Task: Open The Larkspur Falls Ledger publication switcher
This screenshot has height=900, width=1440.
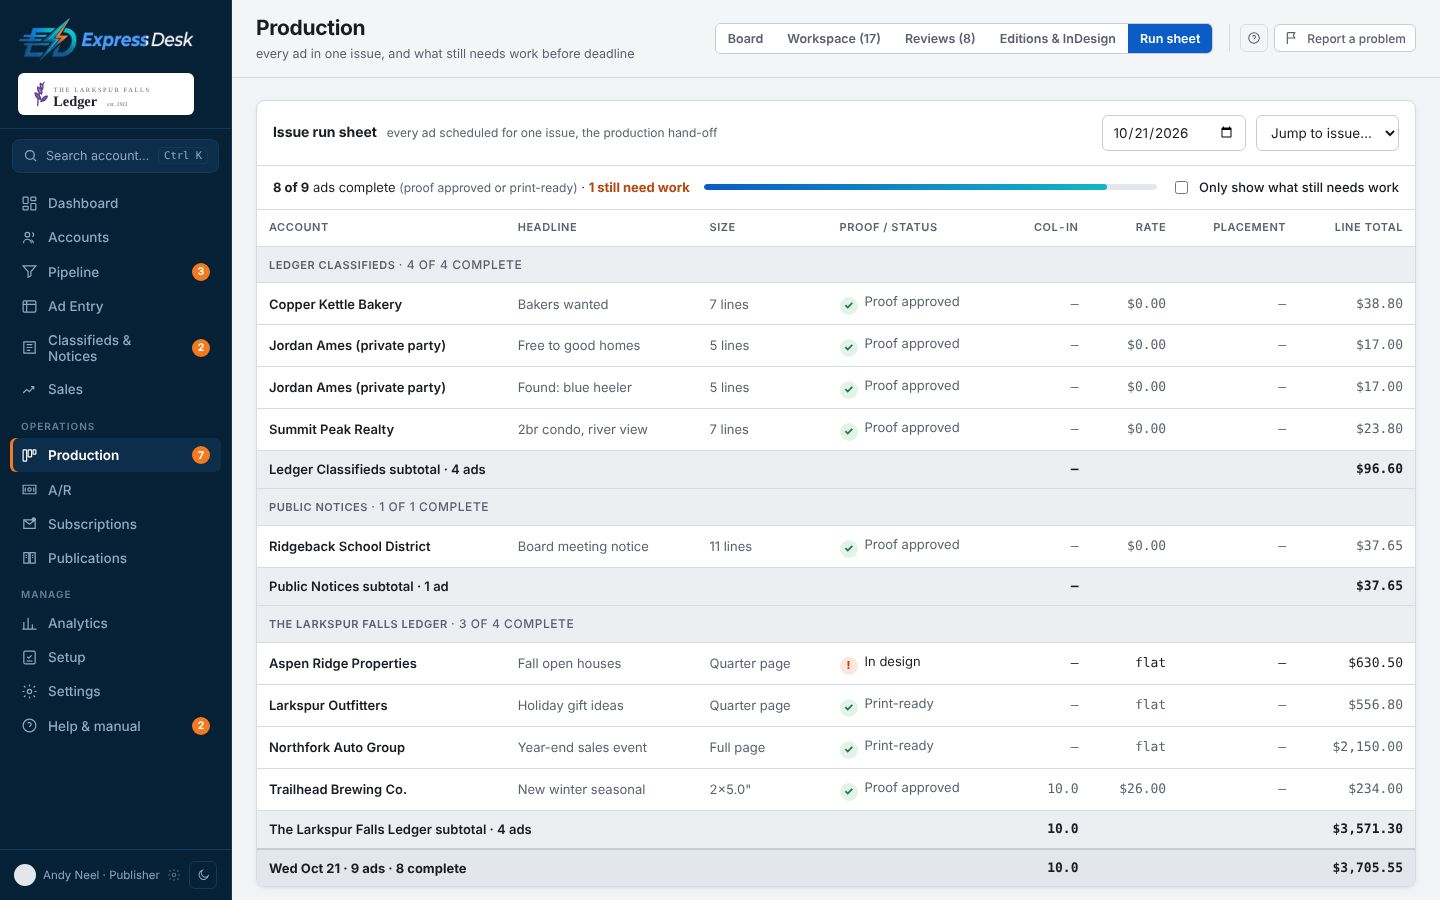Action: [106, 94]
